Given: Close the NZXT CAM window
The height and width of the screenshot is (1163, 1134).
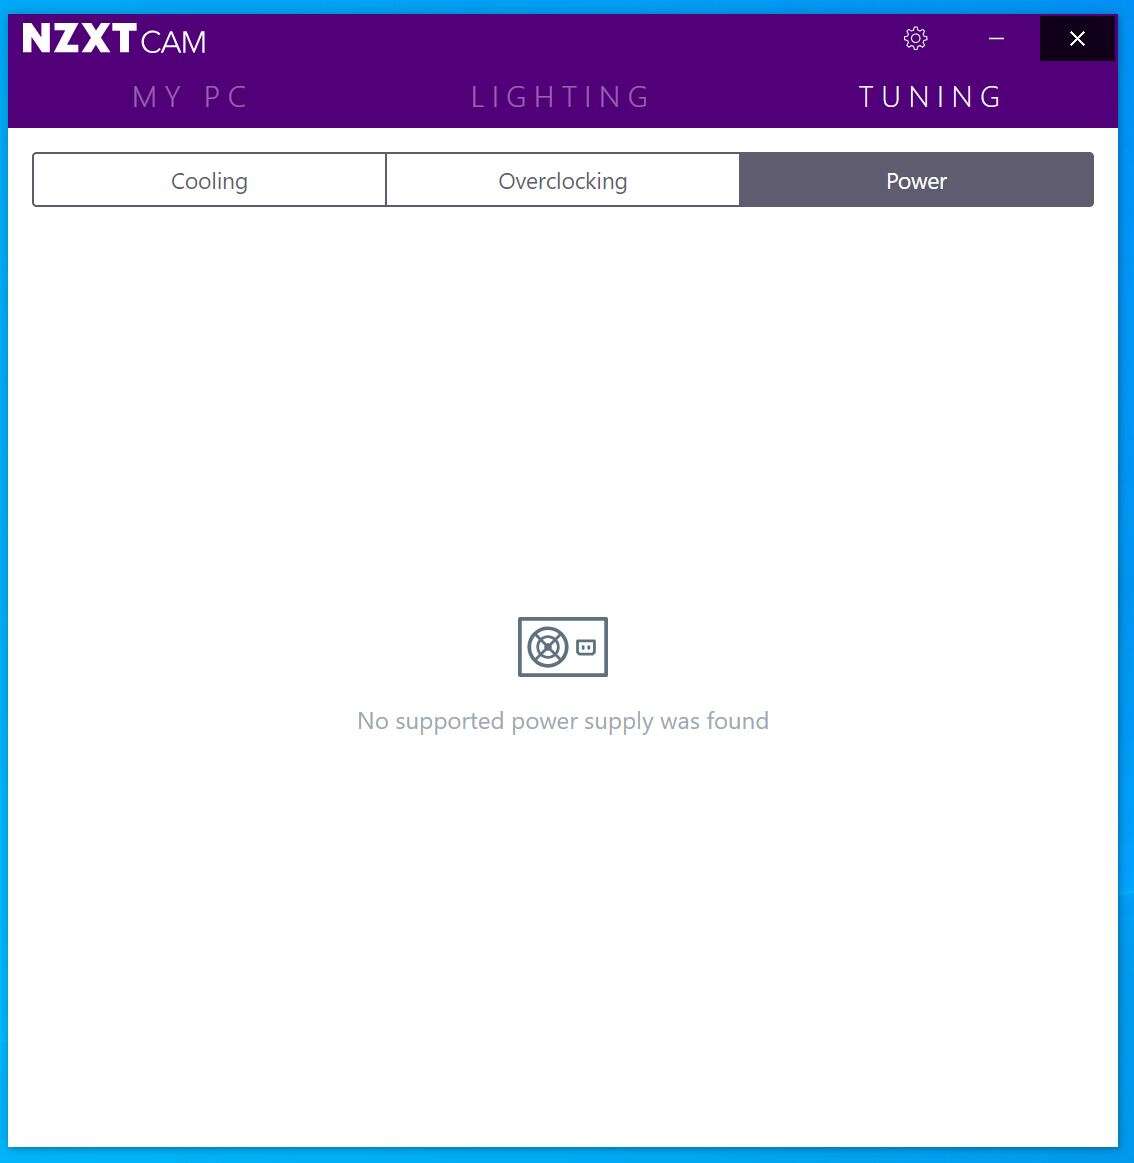Looking at the screenshot, I should coord(1077,39).
